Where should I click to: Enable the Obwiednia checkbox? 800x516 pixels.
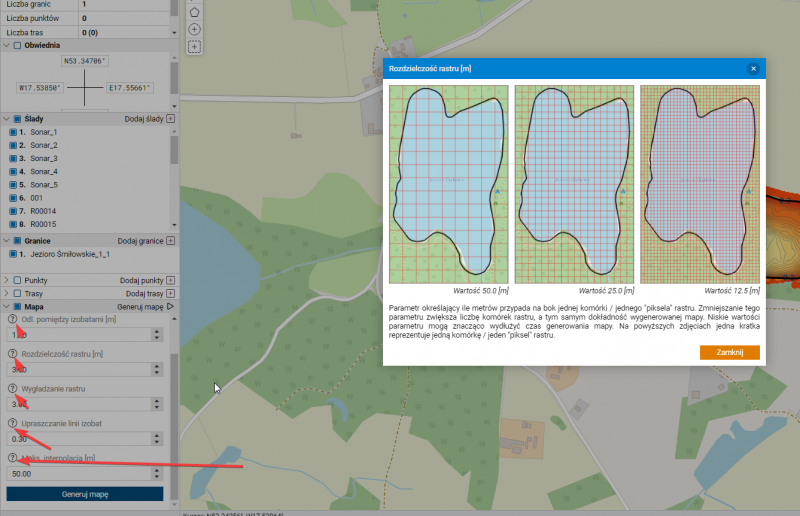point(16,46)
